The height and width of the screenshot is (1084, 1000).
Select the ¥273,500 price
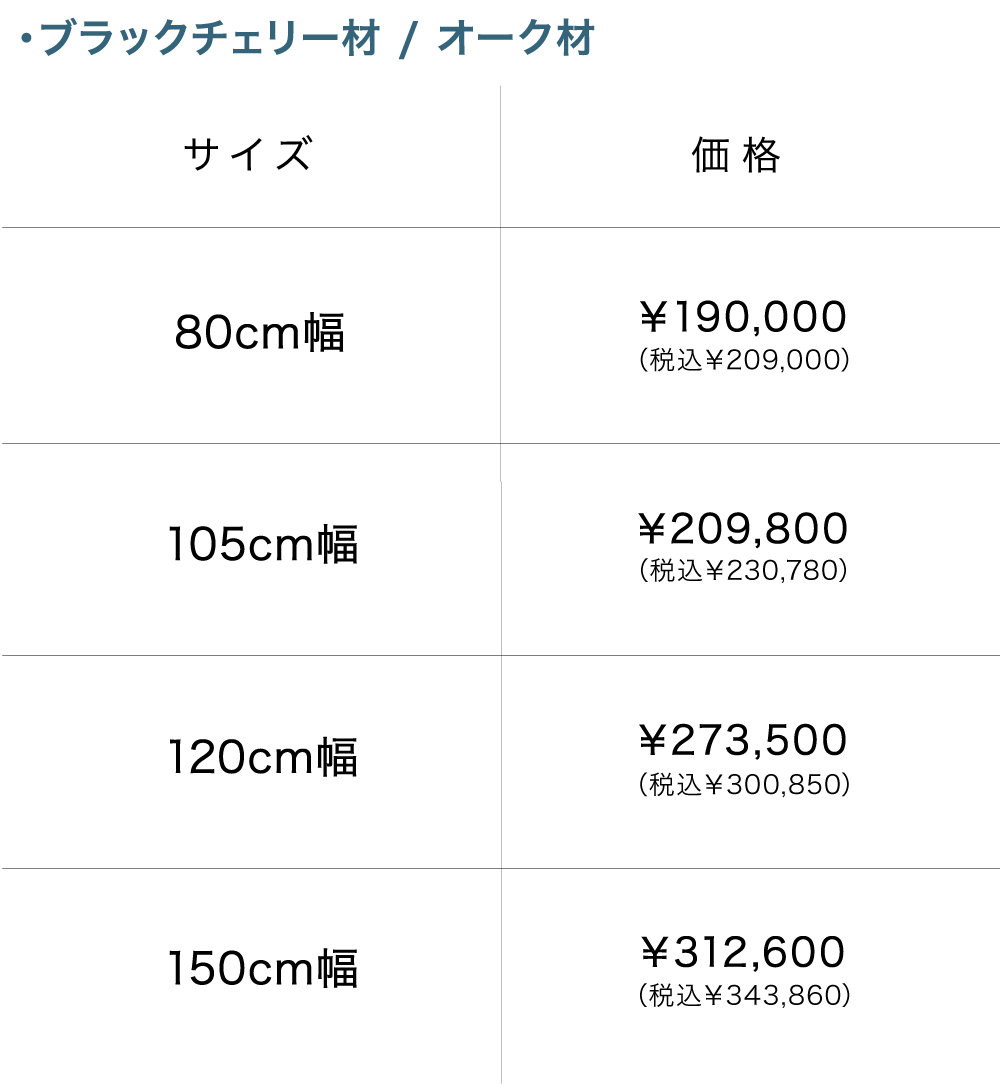pos(743,741)
